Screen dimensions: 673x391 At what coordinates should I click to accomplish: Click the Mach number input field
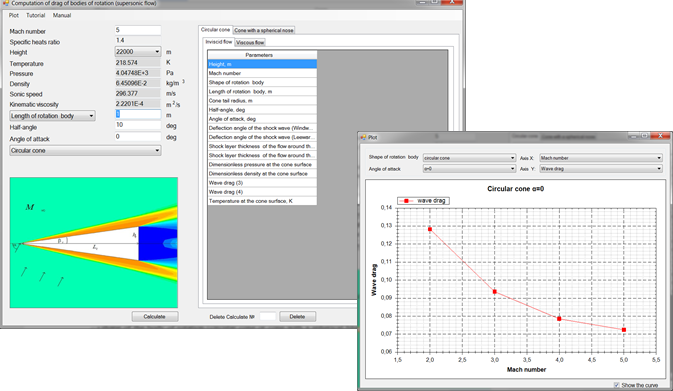[x=138, y=30]
